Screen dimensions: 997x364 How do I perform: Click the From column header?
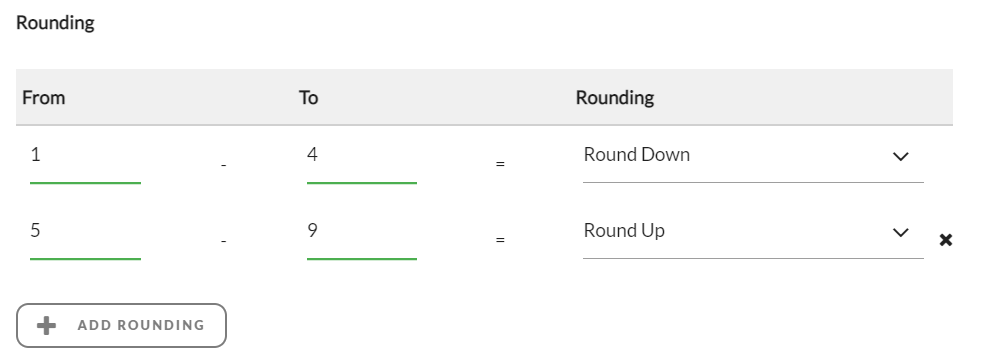click(43, 97)
